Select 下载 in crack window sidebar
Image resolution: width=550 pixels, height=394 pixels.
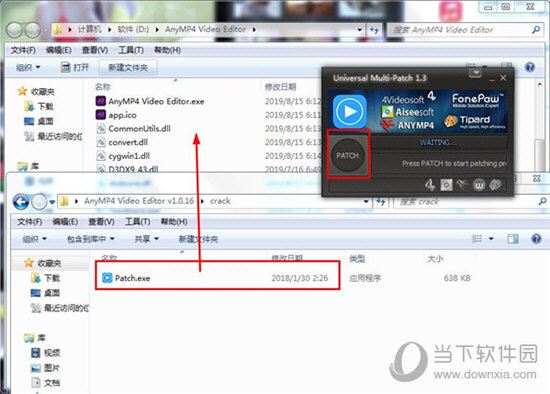(x=46, y=278)
